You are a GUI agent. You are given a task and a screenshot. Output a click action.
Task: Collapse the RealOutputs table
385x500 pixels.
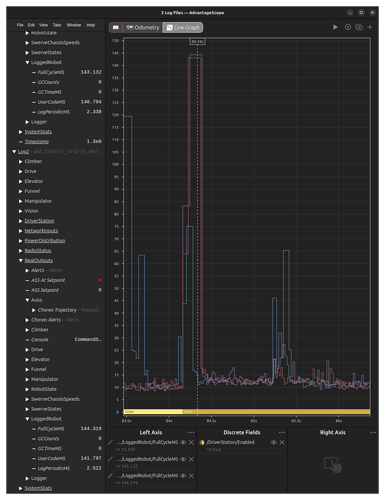pos(21,261)
